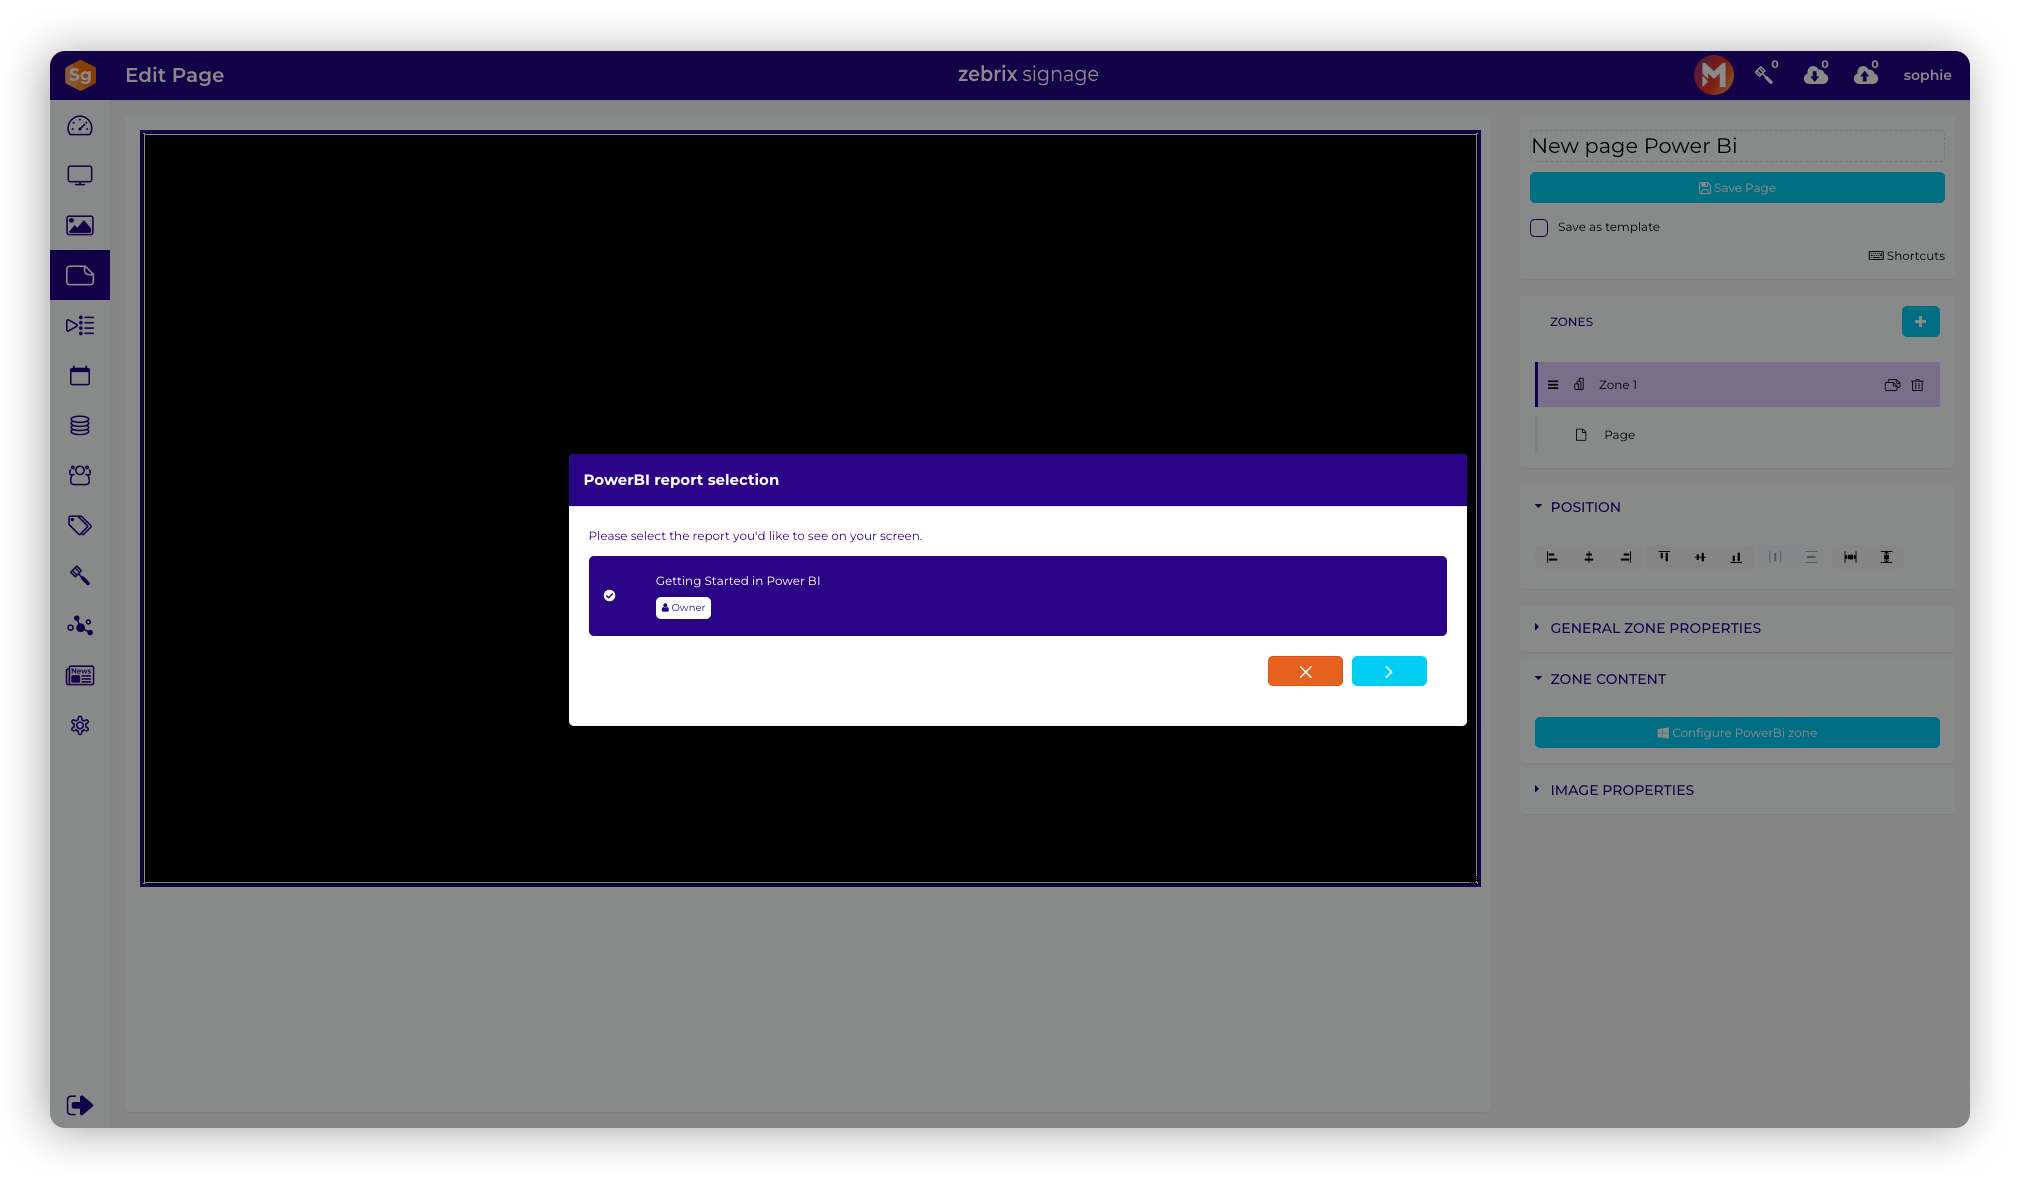Toggle the Save as template checkbox
2020x1180 pixels.
(x=1539, y=228)
